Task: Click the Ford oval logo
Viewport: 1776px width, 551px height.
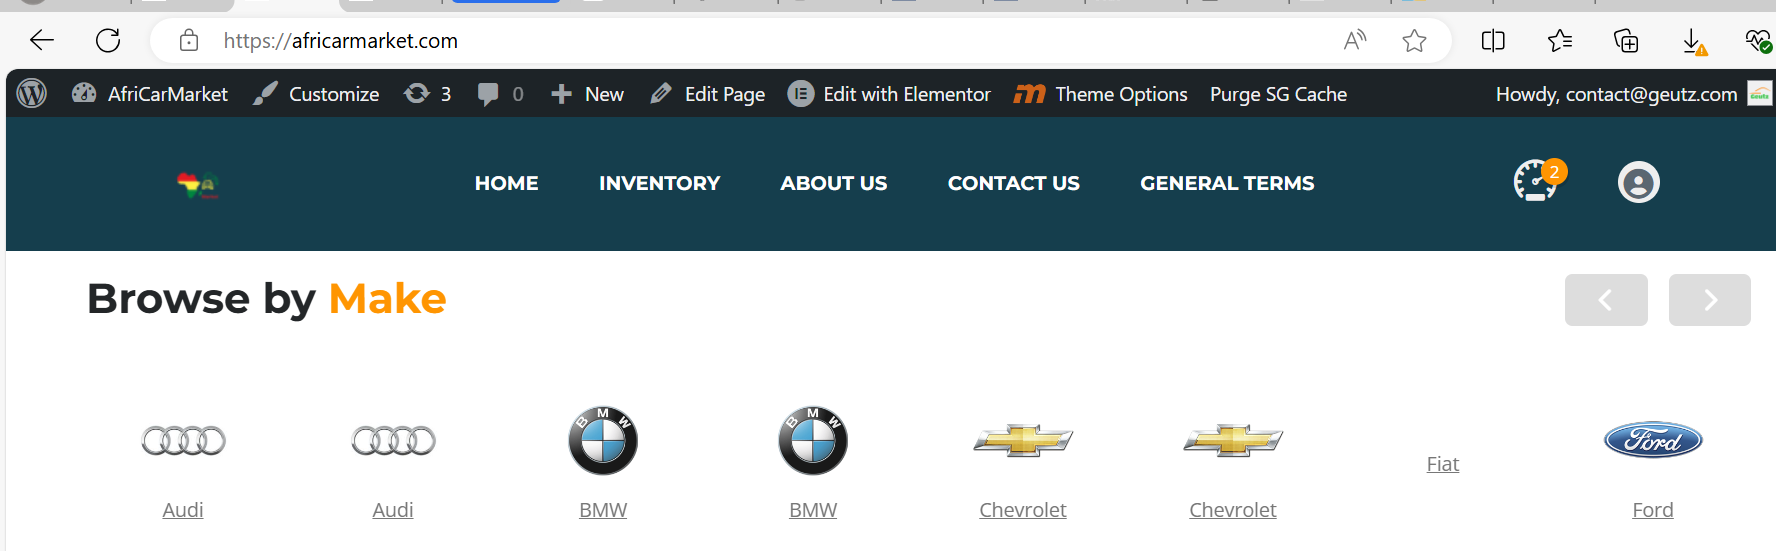Action: pos(1653,440)
